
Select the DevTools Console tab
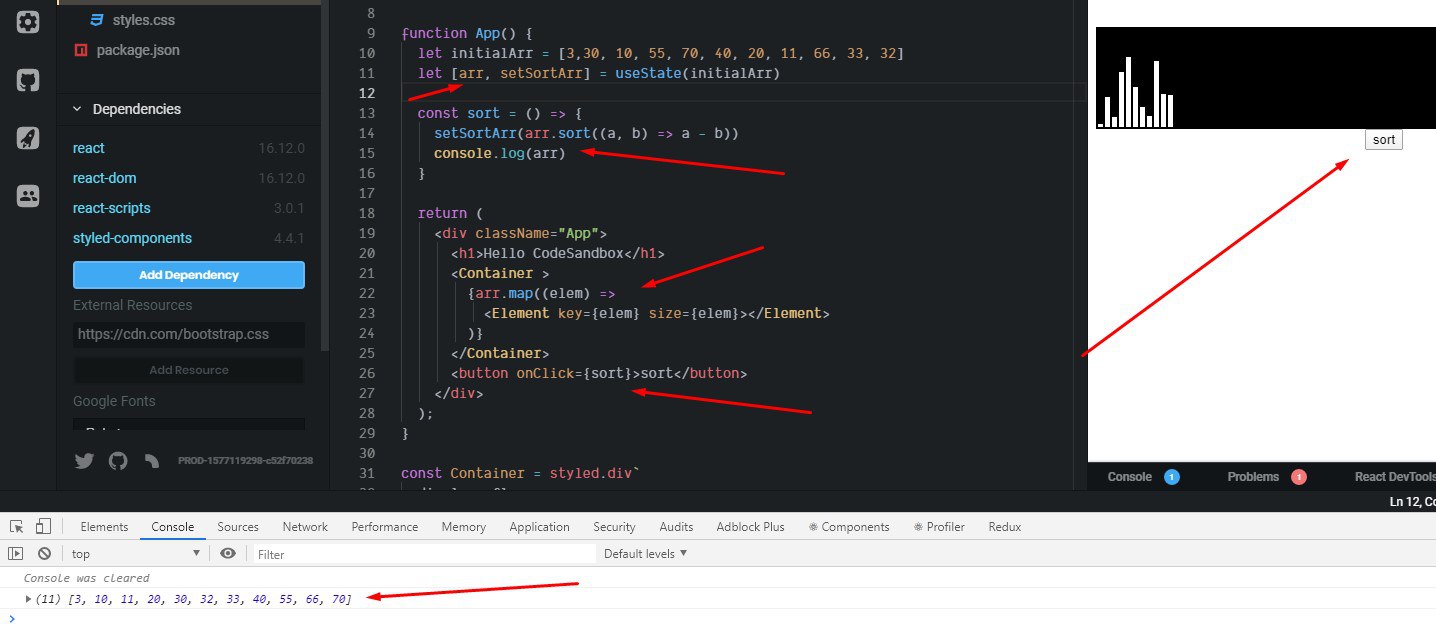coord(172,527)
